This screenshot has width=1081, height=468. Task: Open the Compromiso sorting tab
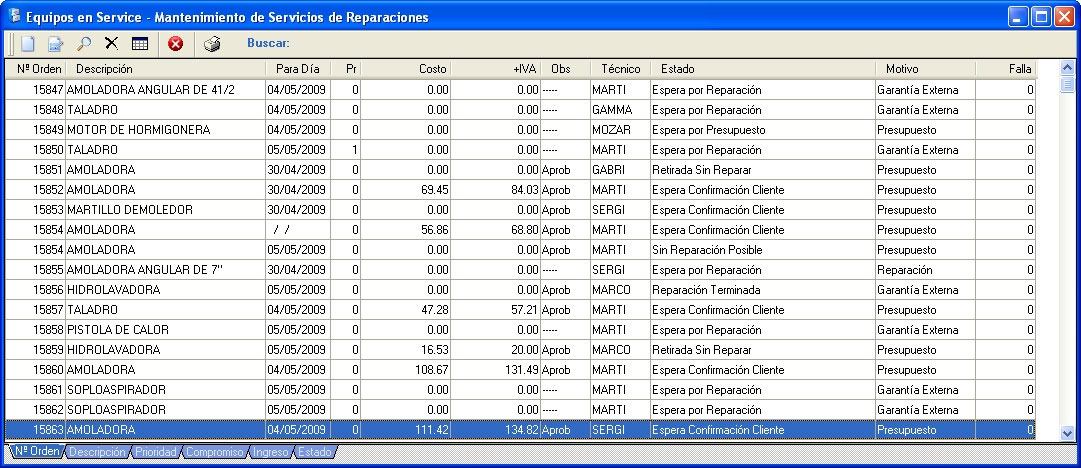click(x=213, y=453)
